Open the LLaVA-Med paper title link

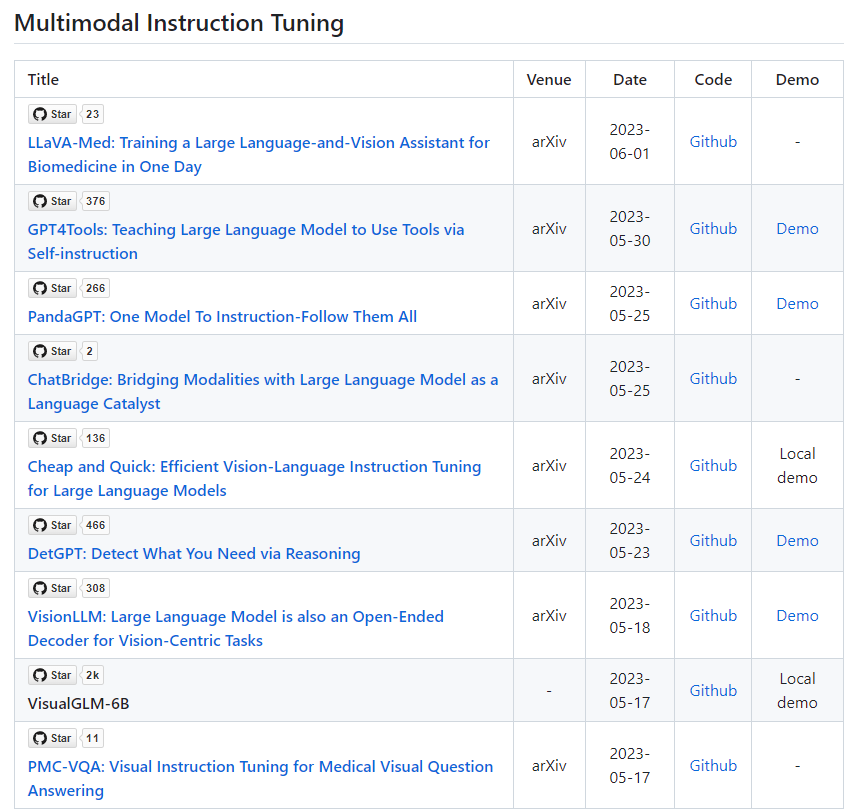tap(259, 154)
